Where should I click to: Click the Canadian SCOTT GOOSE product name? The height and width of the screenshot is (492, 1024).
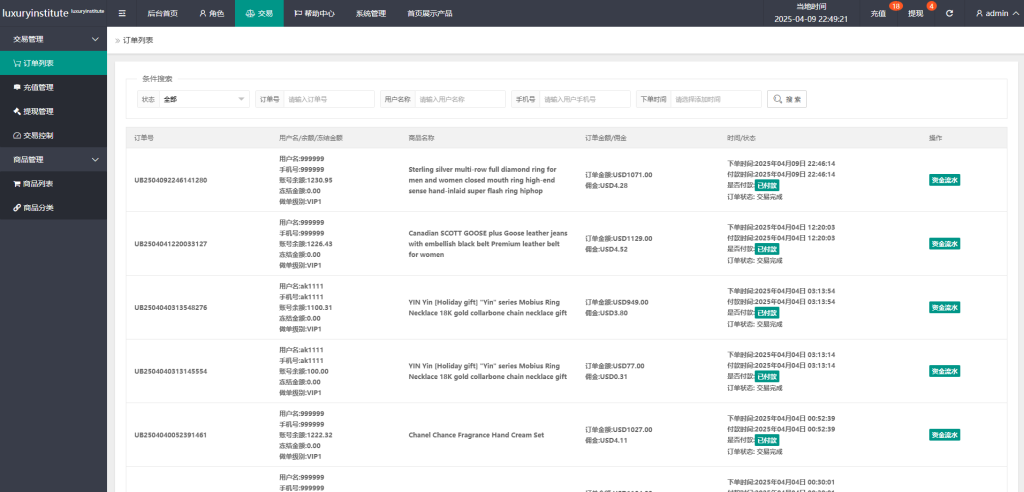[x=488, y=244]
